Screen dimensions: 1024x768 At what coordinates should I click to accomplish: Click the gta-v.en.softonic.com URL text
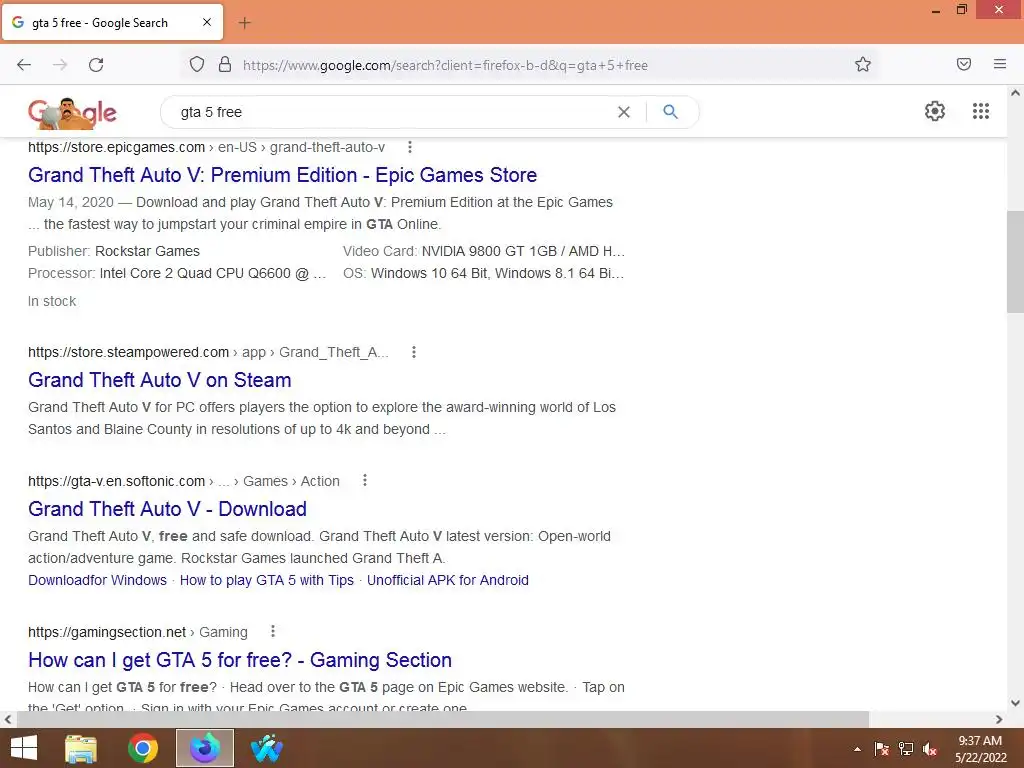(x=116, y=481)
